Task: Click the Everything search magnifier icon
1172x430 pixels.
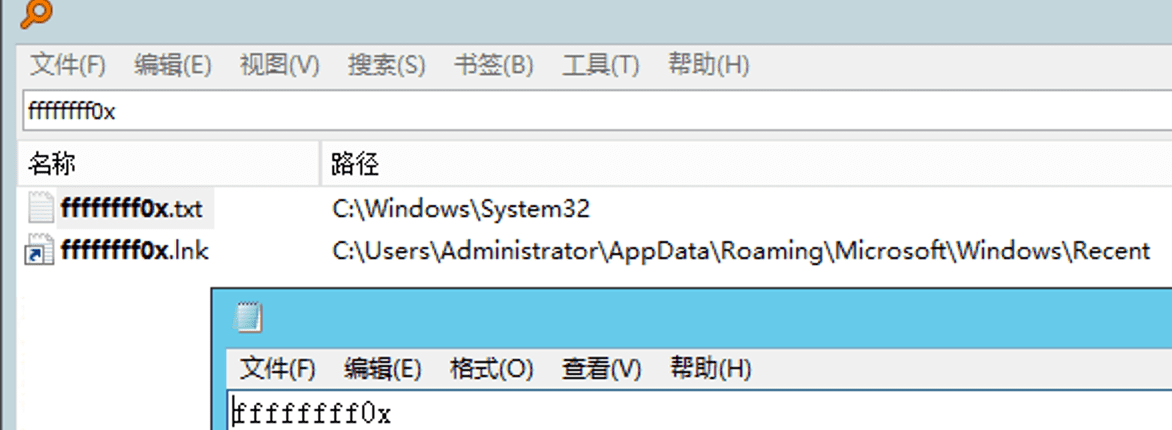Action: point(35,13)
